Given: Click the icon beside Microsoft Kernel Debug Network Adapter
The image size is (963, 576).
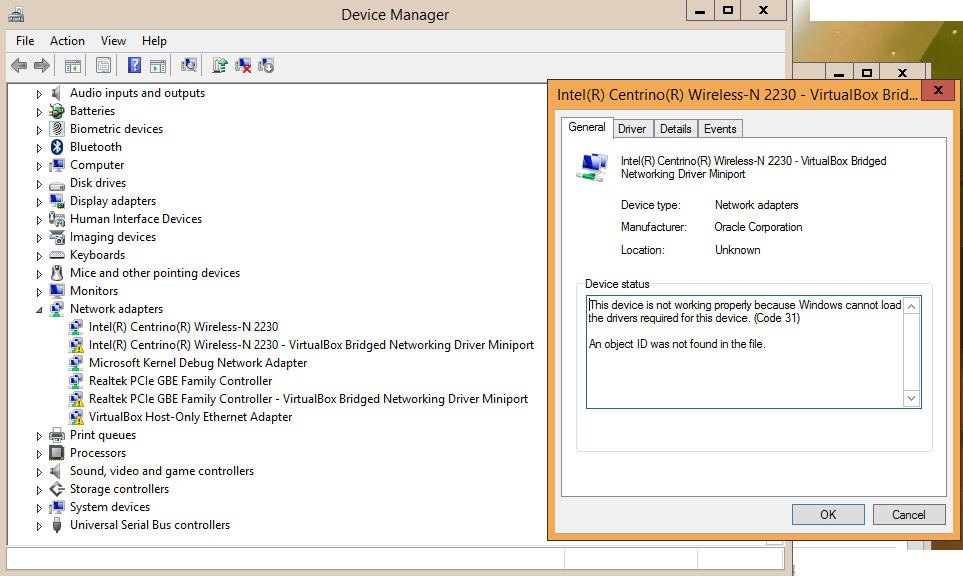Looking at the screenshot, I should click(76, 363).
